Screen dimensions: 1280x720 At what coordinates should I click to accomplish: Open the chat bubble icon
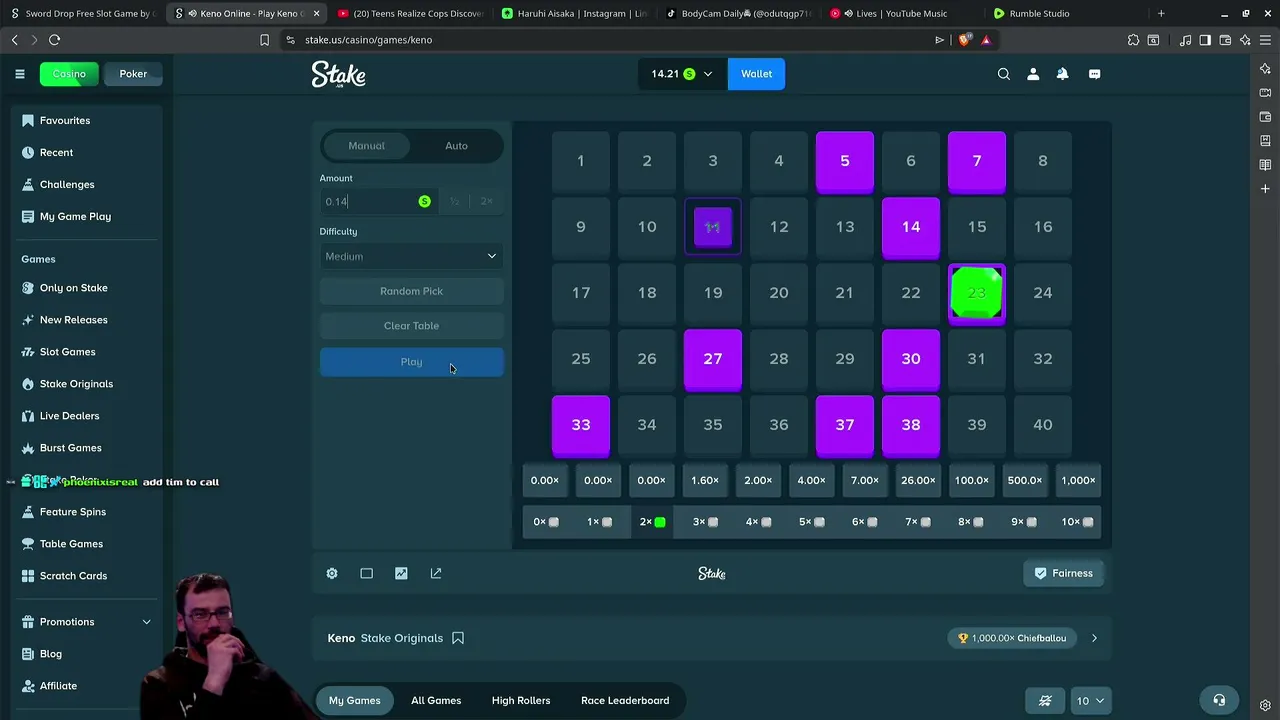[1094, 74]
